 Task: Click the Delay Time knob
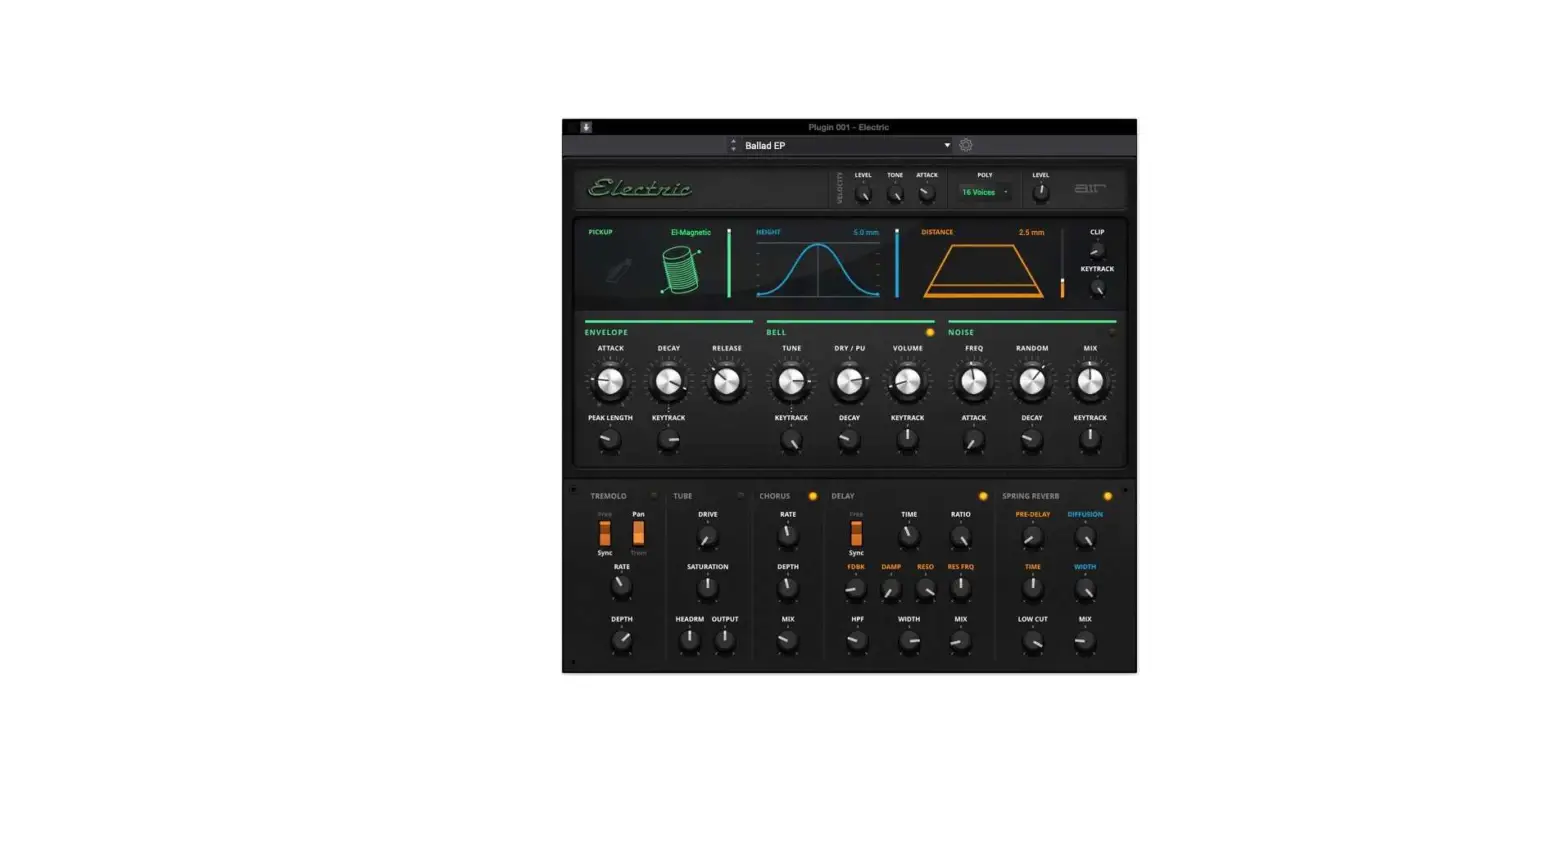point(909,536)
